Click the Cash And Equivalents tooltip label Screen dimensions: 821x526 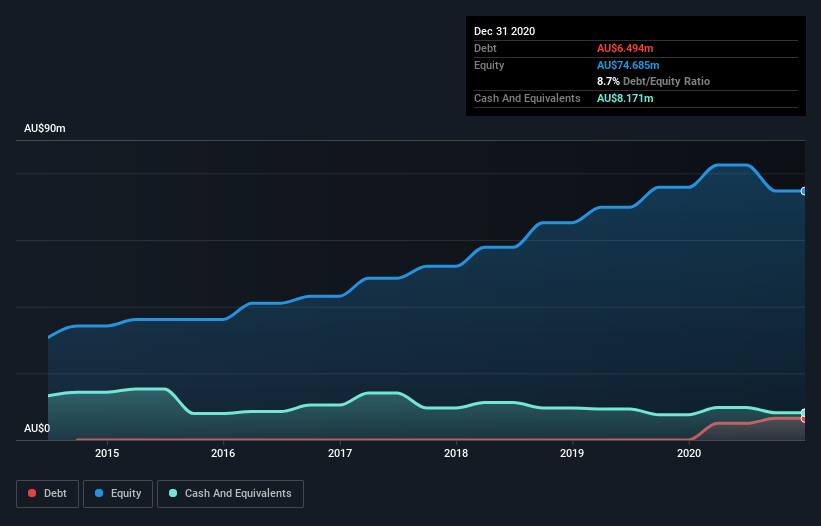click(527, 98)
